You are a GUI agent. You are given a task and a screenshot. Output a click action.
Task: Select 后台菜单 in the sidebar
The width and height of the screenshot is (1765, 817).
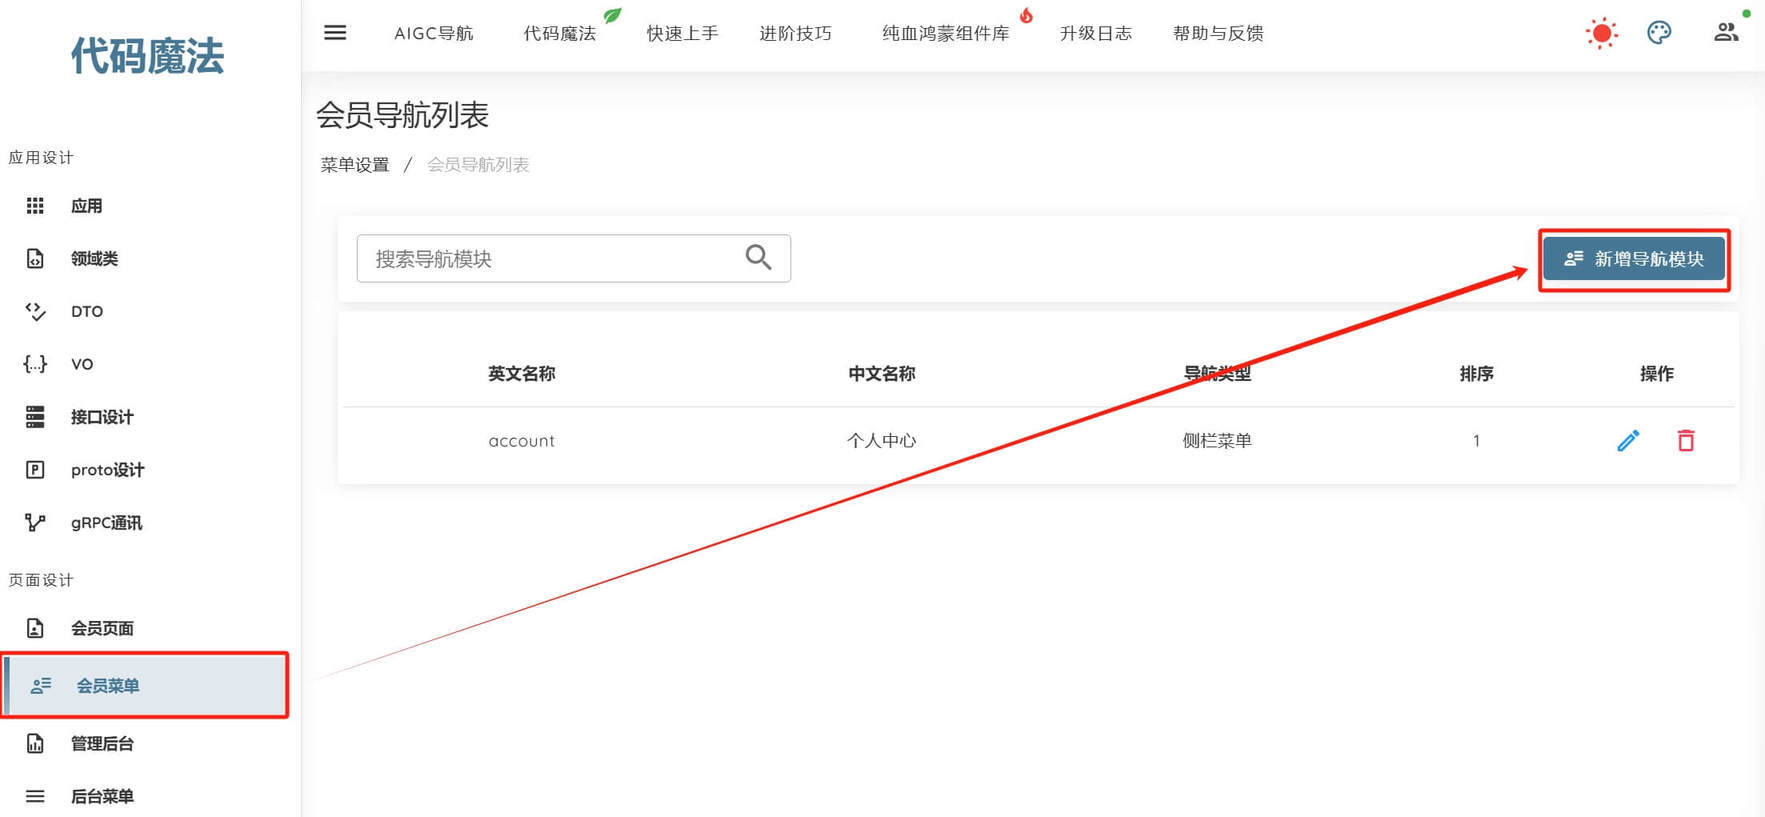pyautogui.click(x=102, y=796)
